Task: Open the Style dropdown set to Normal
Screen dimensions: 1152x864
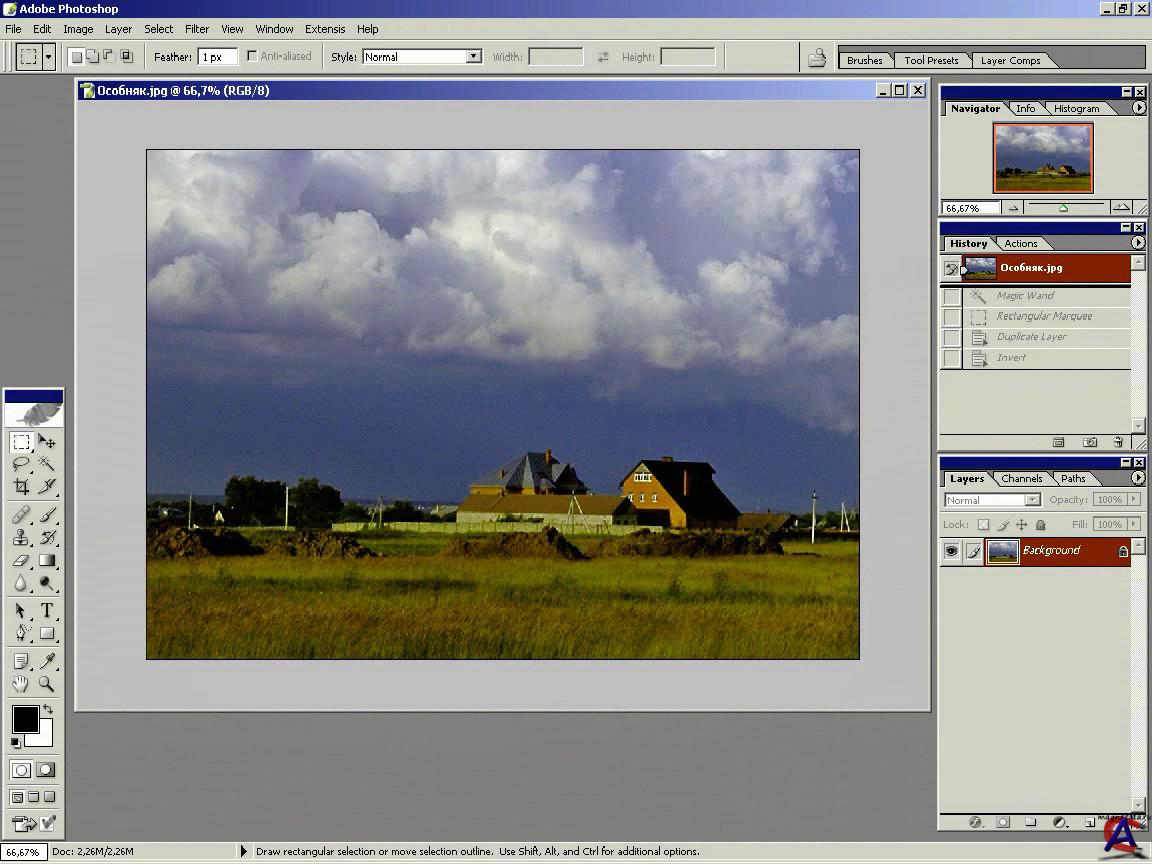Action: (x=422, y=57)
